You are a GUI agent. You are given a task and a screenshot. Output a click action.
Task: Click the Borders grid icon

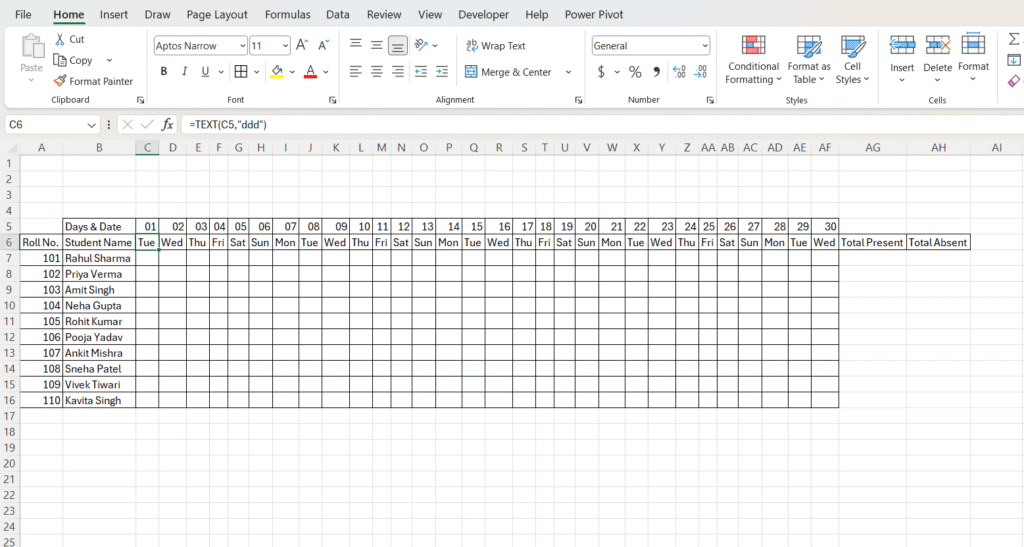(241, 72)
